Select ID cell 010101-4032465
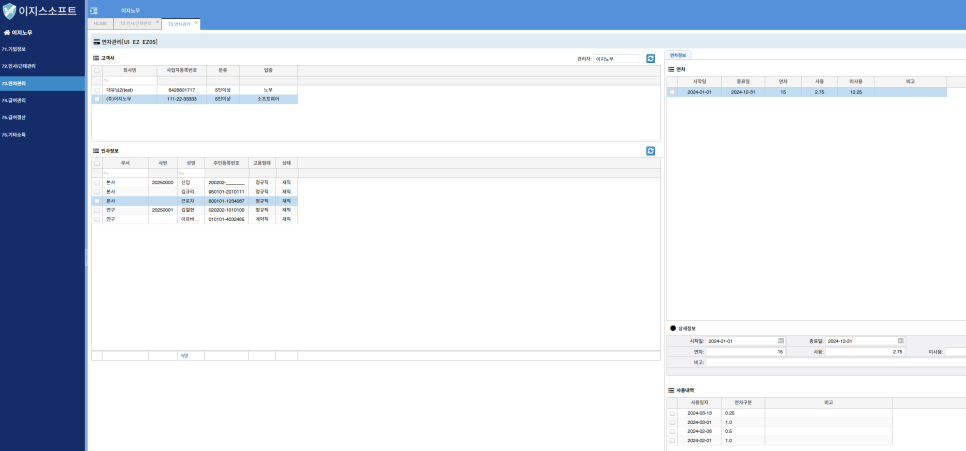 point(226,219)
